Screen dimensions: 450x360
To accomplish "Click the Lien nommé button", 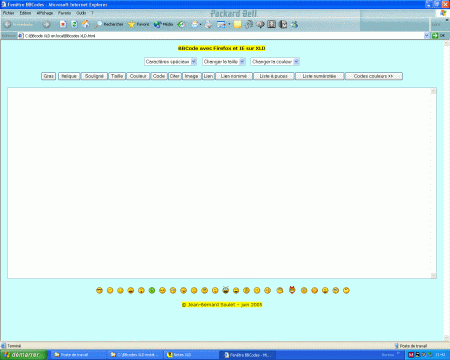I will tap(234, 76).
